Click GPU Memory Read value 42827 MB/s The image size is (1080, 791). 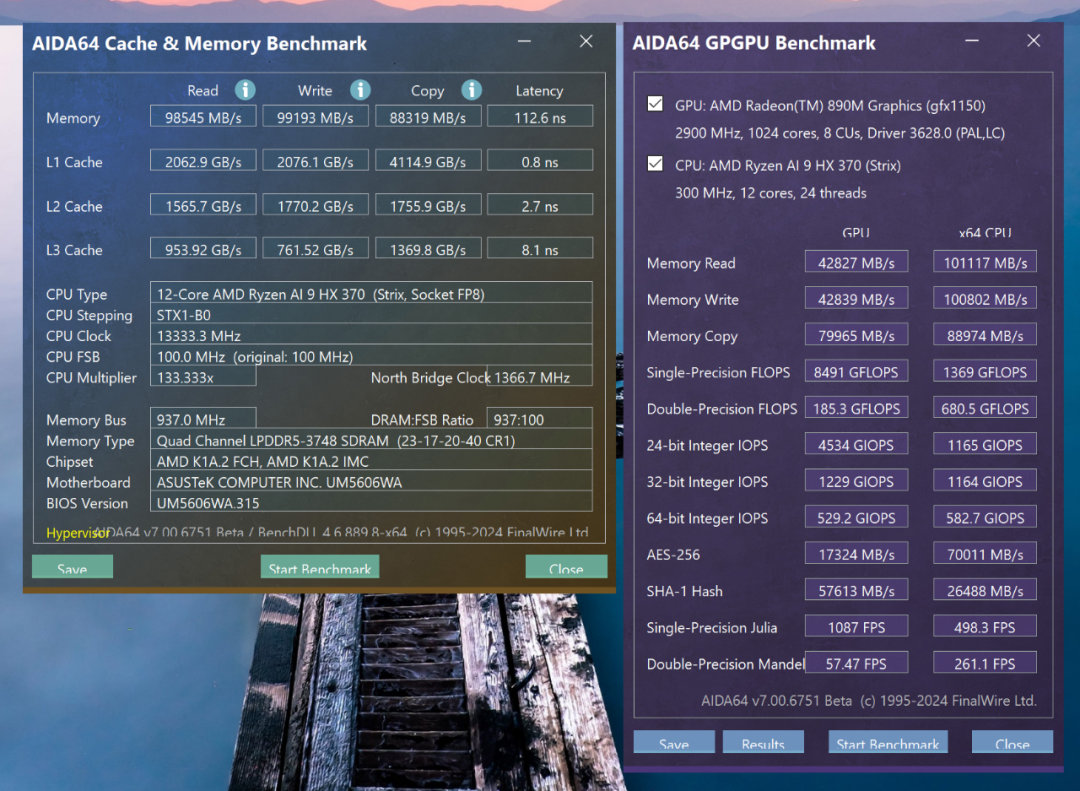pos(856,262)
